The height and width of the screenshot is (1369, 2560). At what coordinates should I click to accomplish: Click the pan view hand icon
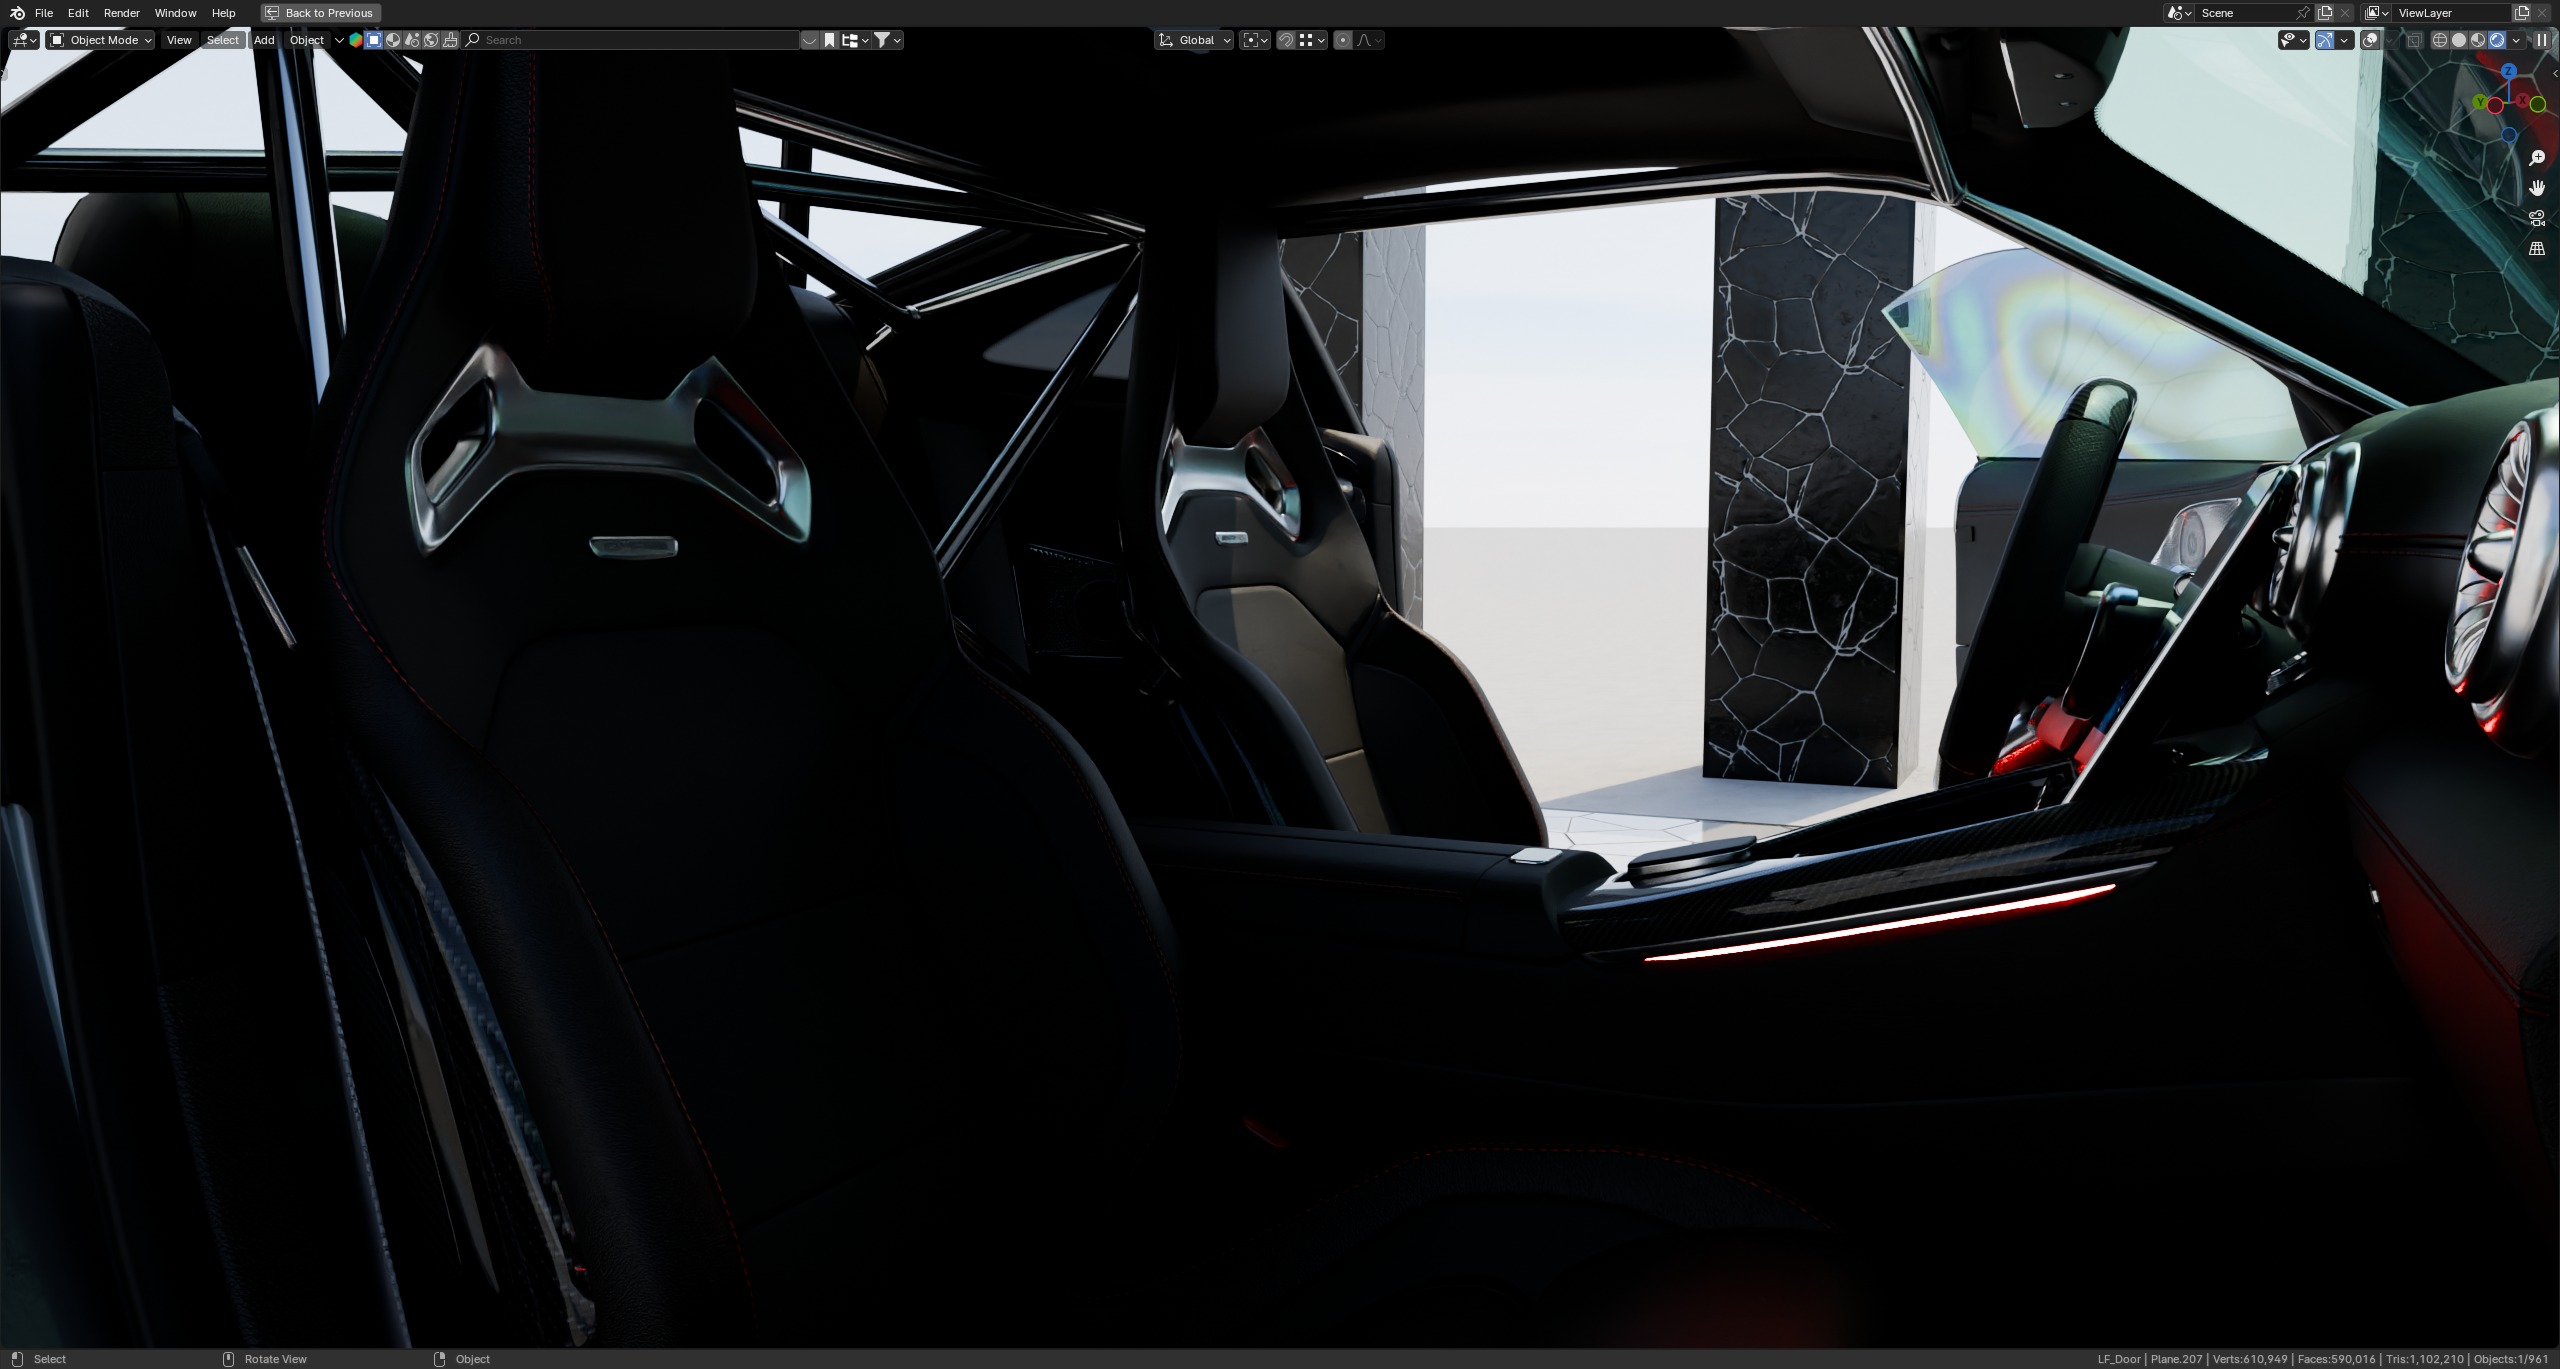(x=2537, y=188)
